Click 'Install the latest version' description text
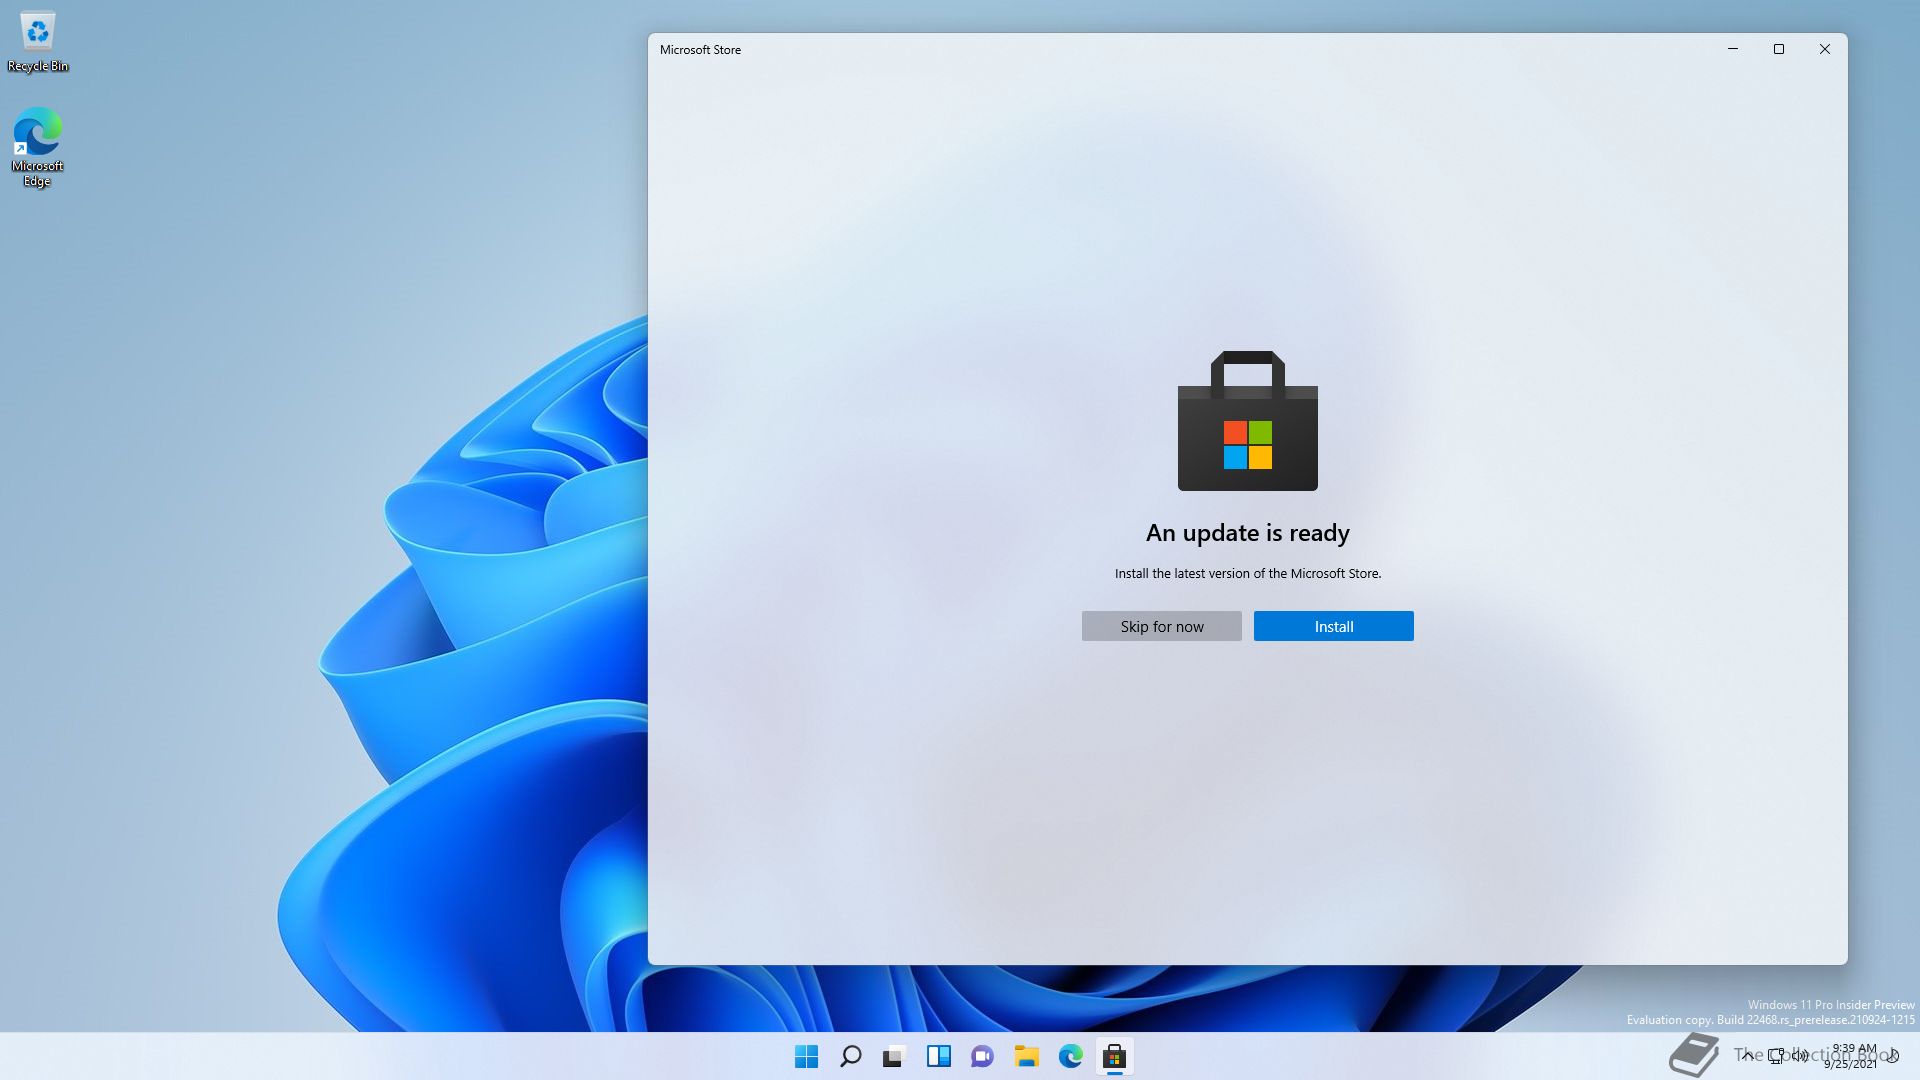This screenshot has height=1080, width=1920. [1247, 573]
